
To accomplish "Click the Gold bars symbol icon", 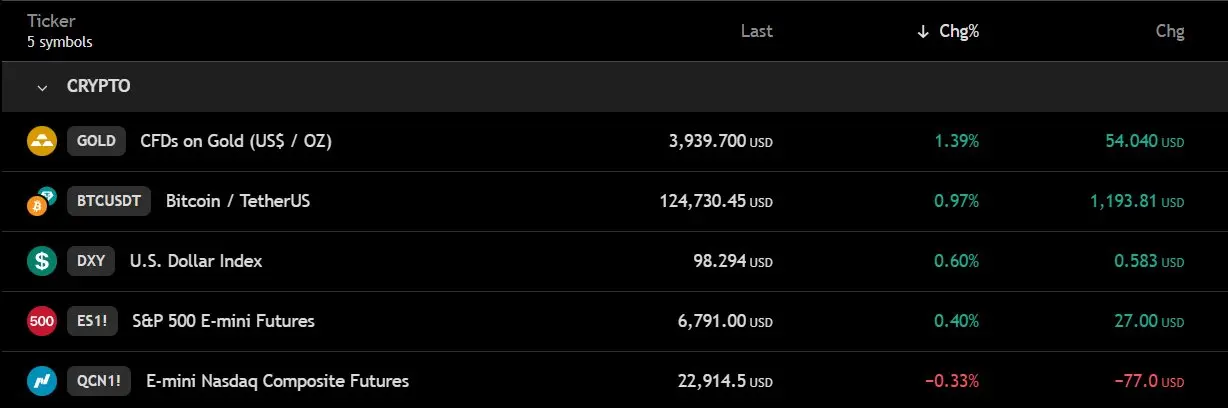I will [42, 141].
